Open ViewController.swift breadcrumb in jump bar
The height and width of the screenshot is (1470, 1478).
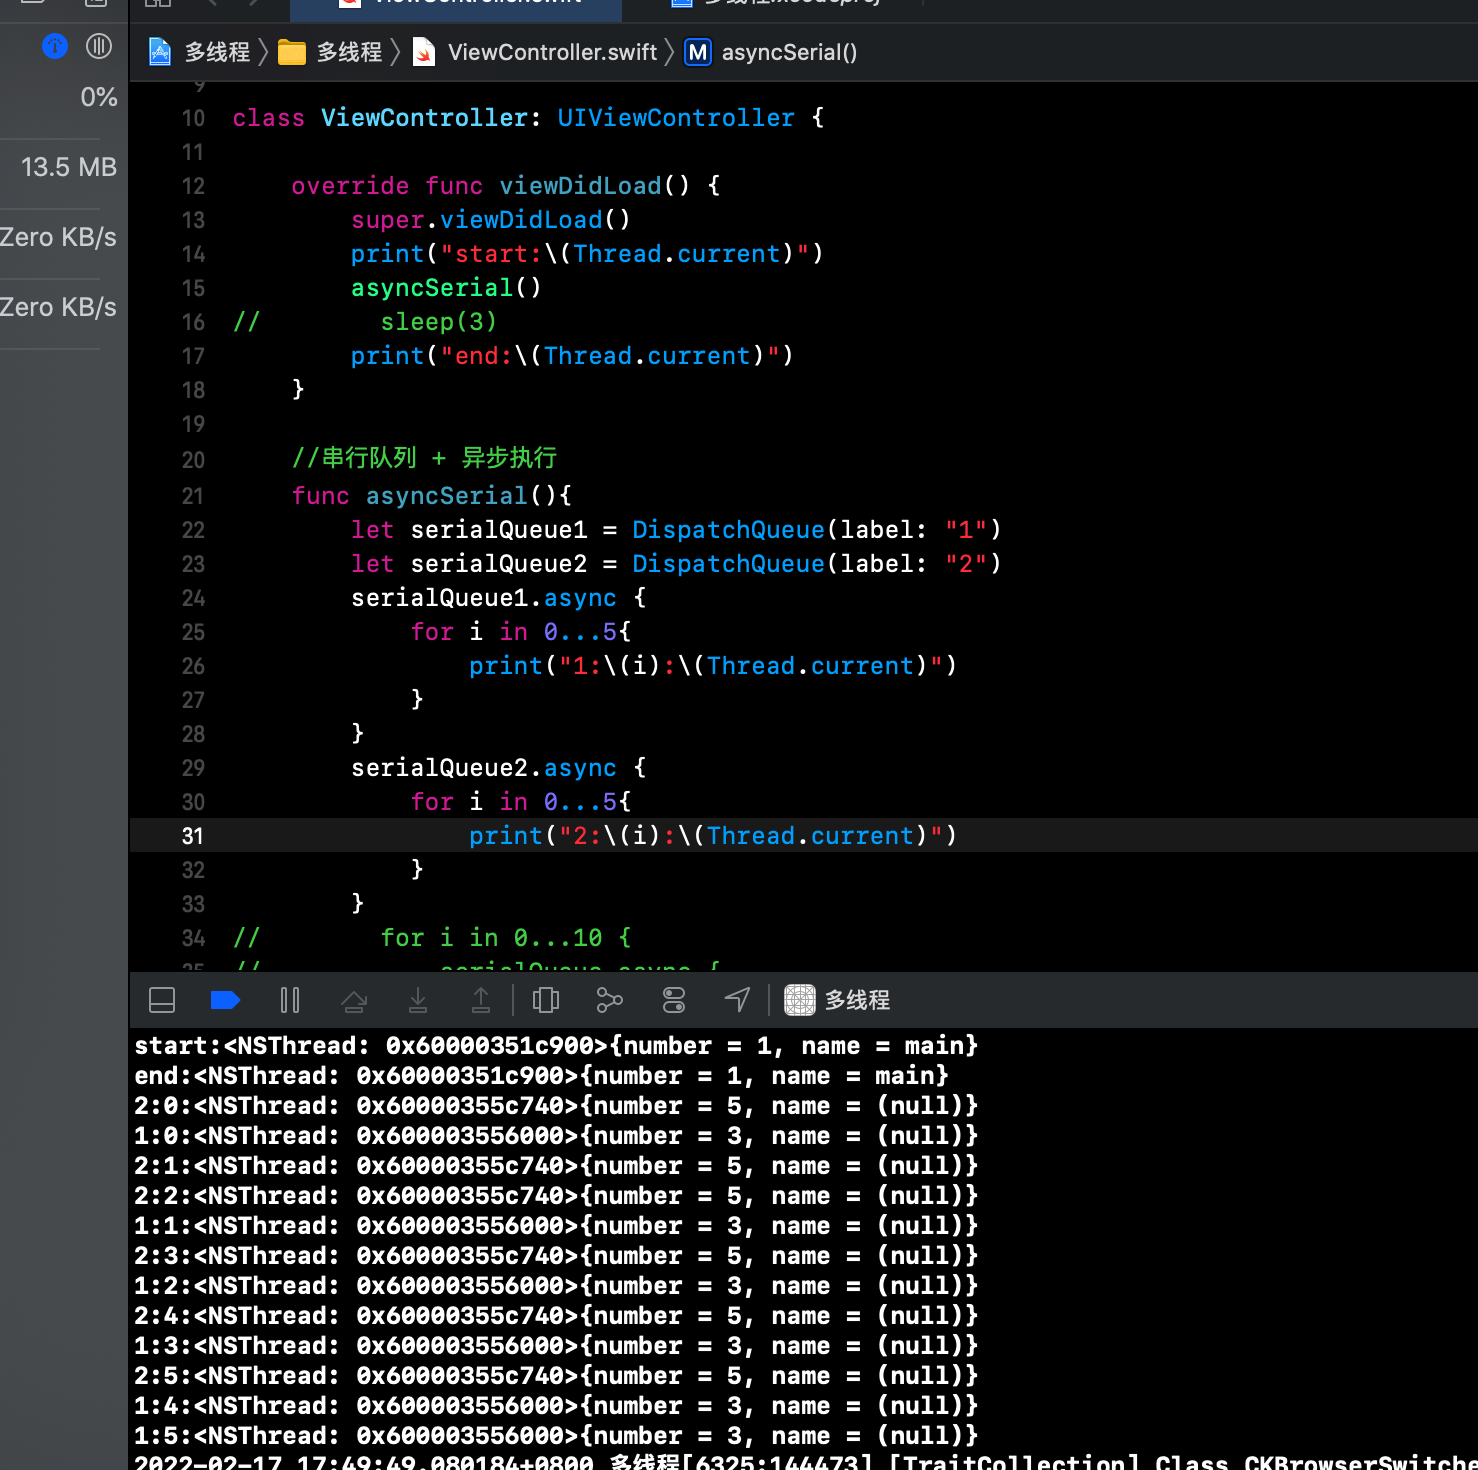tap(535, 52)
